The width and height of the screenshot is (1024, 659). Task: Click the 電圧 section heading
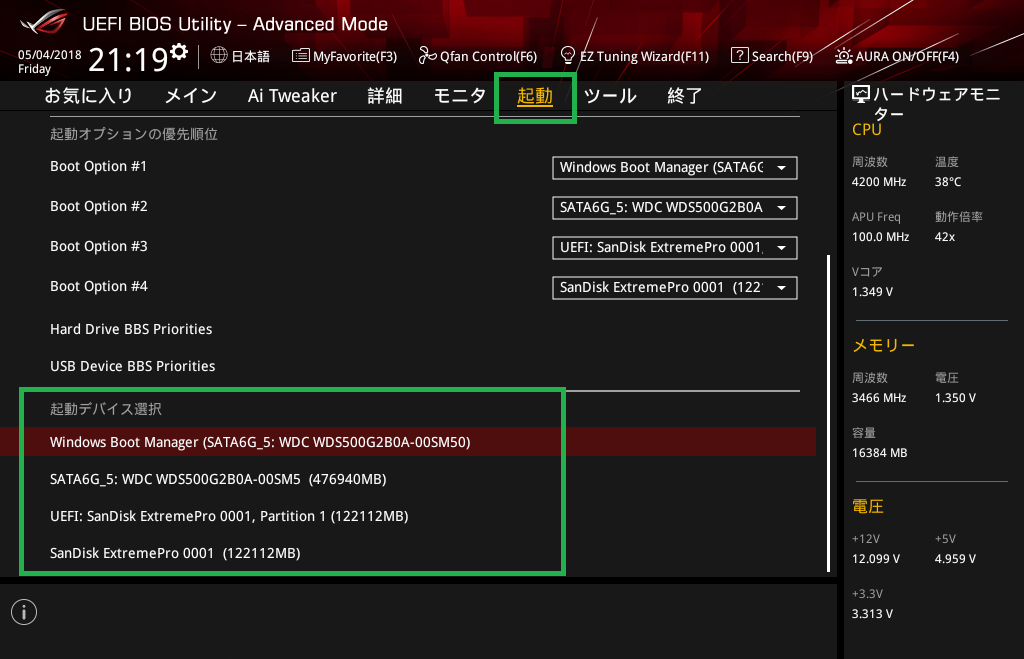(868, 506)
